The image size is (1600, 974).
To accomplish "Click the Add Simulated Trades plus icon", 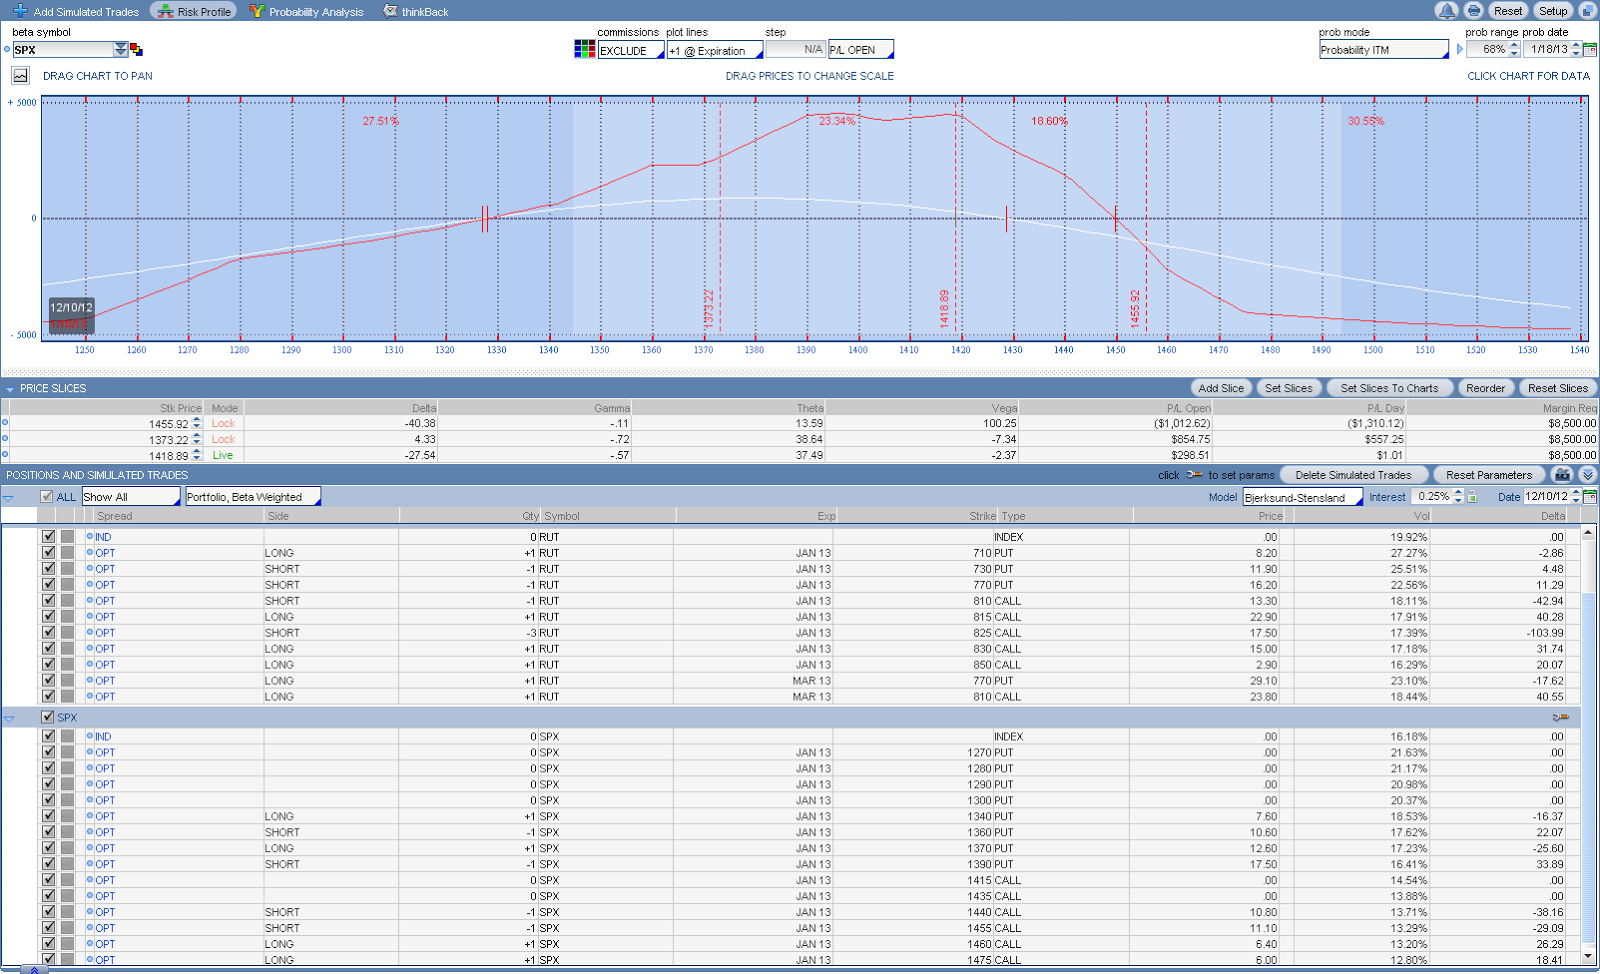I will [x=20, y=11].
